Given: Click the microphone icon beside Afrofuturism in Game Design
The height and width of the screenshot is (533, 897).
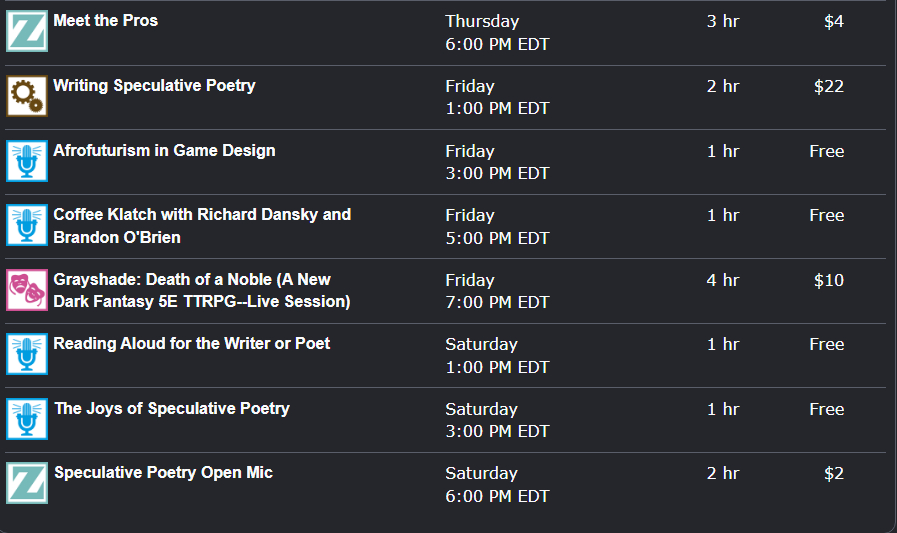Looking at the screenshot, I should click(27, 161).
